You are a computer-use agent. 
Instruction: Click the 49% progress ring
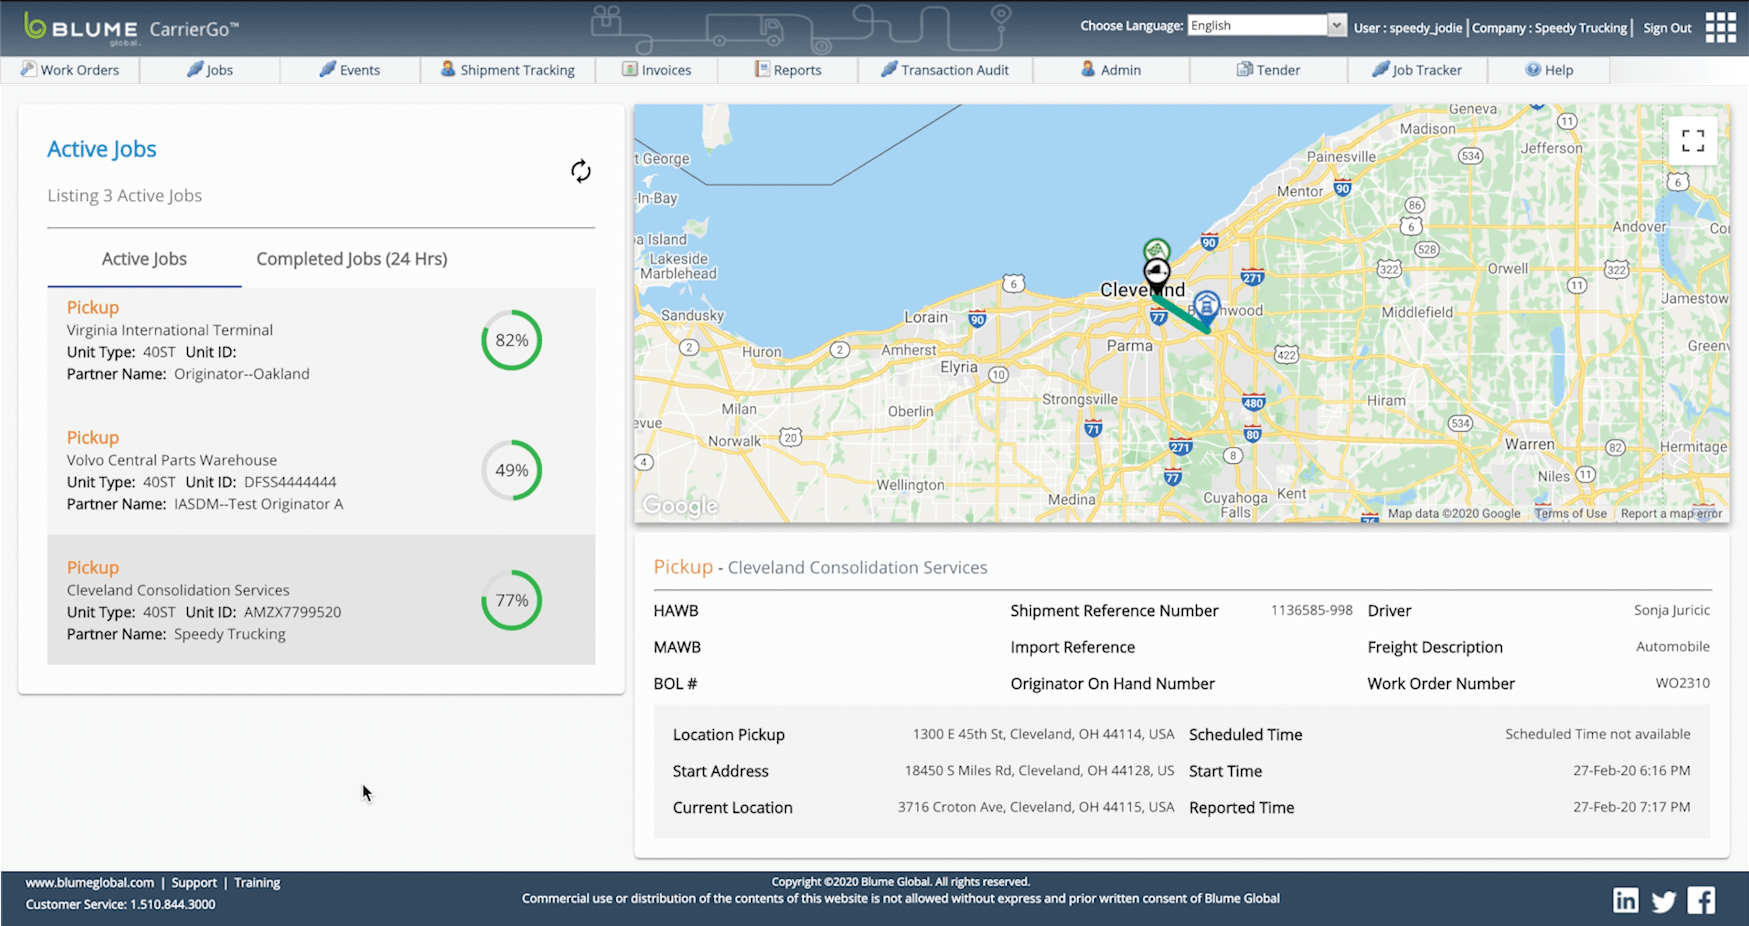tap(512, 470)
